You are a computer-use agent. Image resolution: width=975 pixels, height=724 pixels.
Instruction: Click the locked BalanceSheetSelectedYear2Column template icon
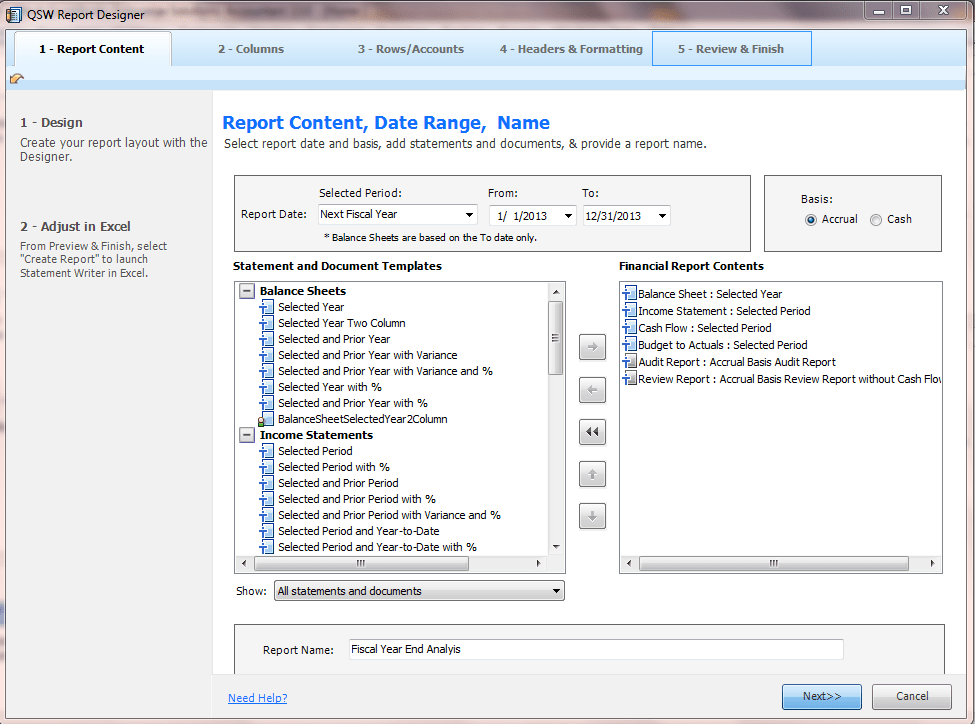[x=266, y=420]
